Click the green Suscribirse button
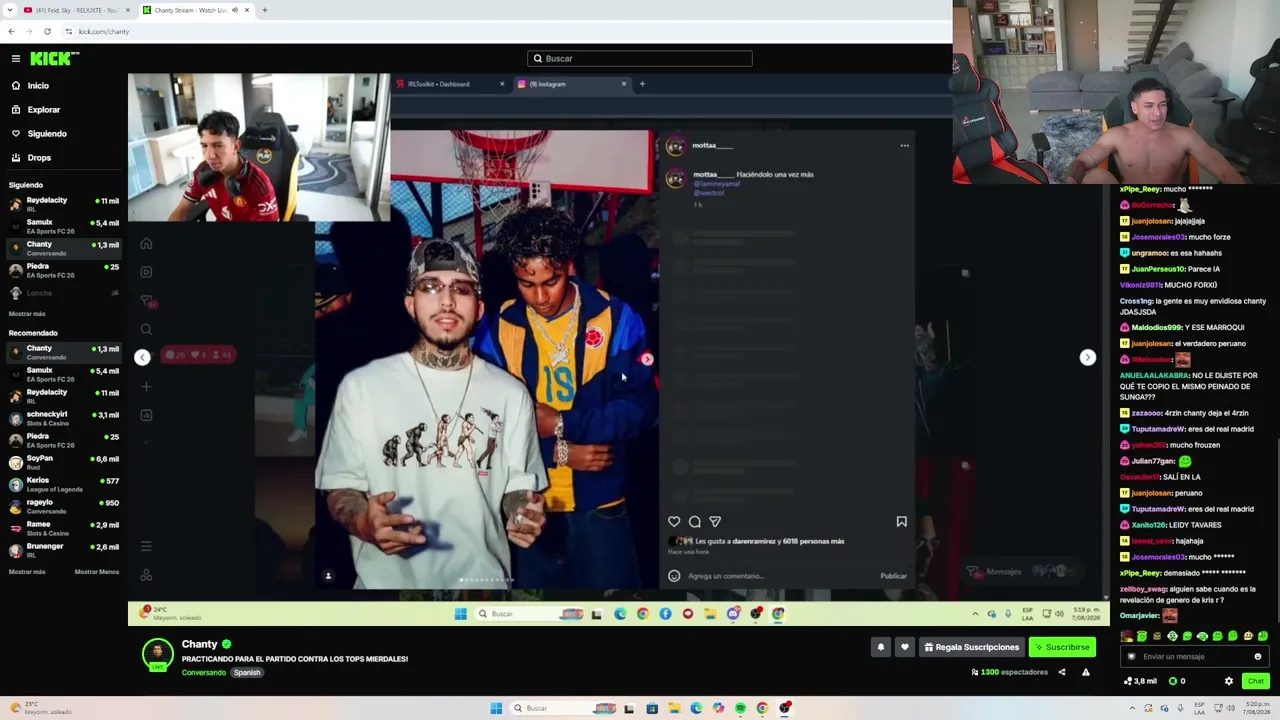Screen dimensions: 1280x720 (x=1062, y=647)
